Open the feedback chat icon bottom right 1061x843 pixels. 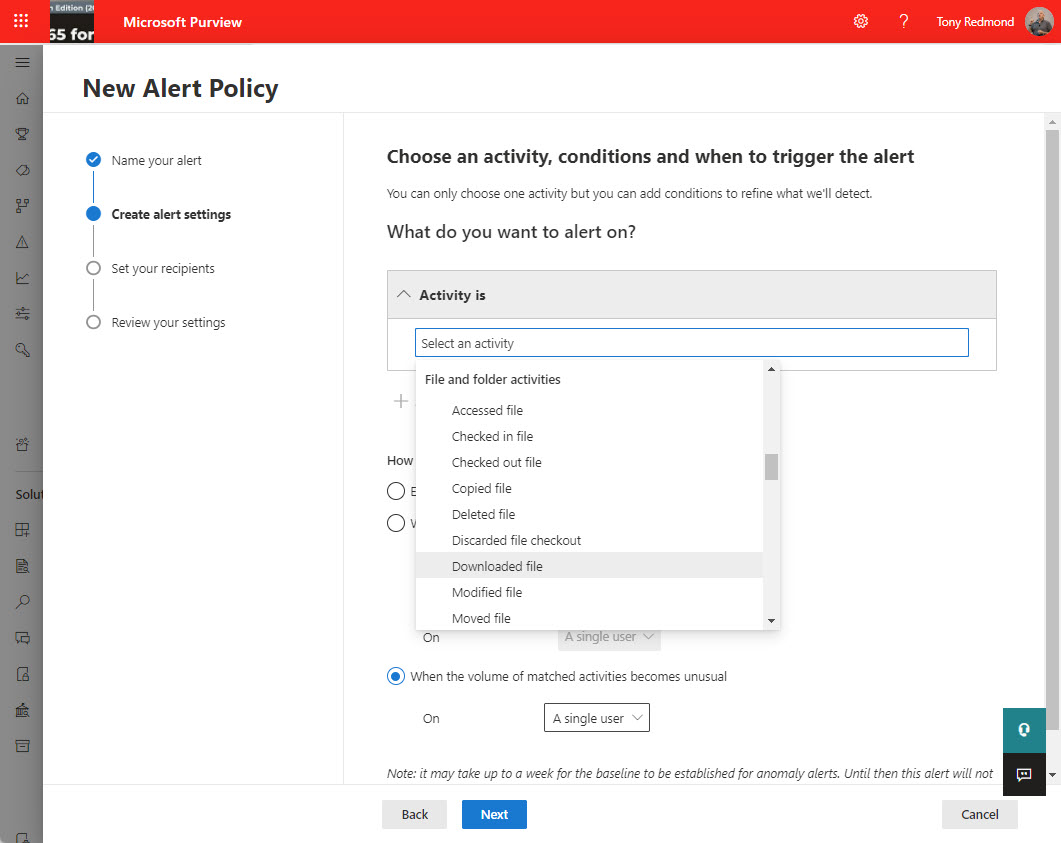tap(1023, 774)
